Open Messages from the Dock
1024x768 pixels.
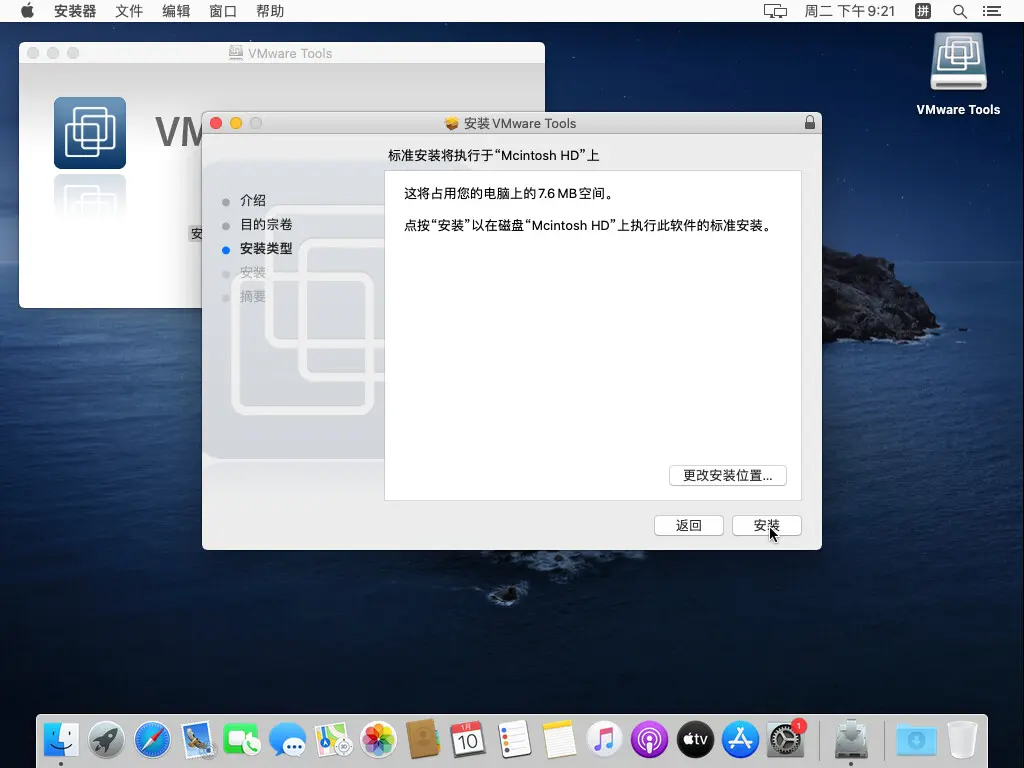click(287, 740)
